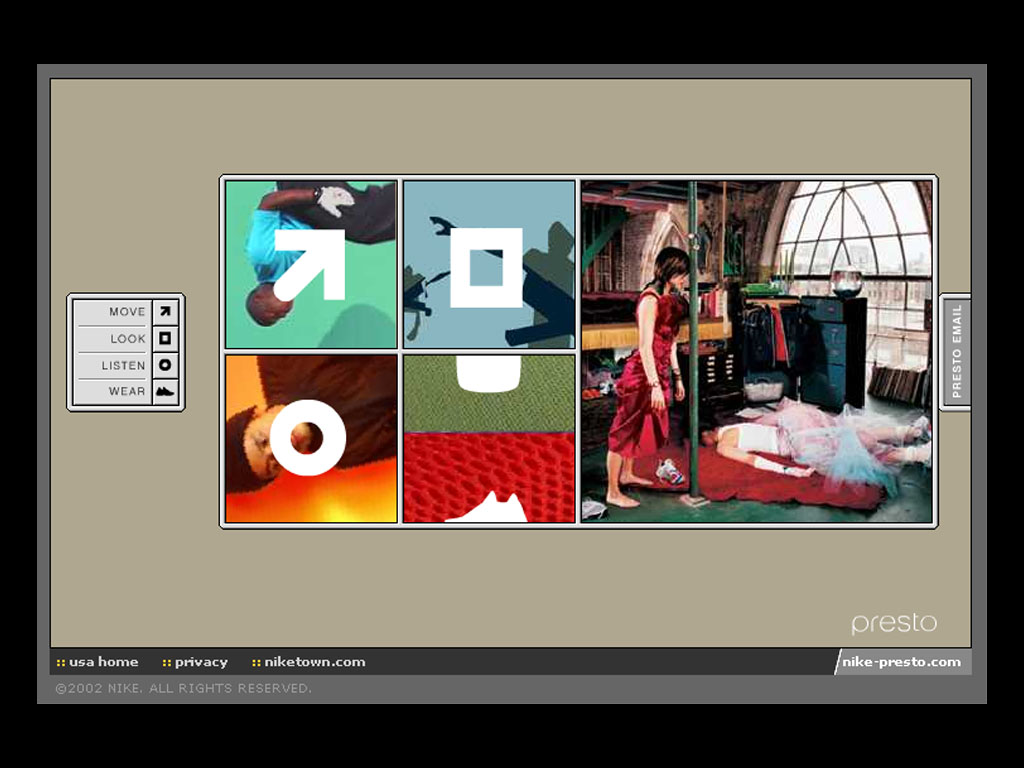This screenshot has width=1024, height=768.
Task: Click the MOVE arrow icon in the side menu
Action: pyautogui.click(x=165, y=312)
